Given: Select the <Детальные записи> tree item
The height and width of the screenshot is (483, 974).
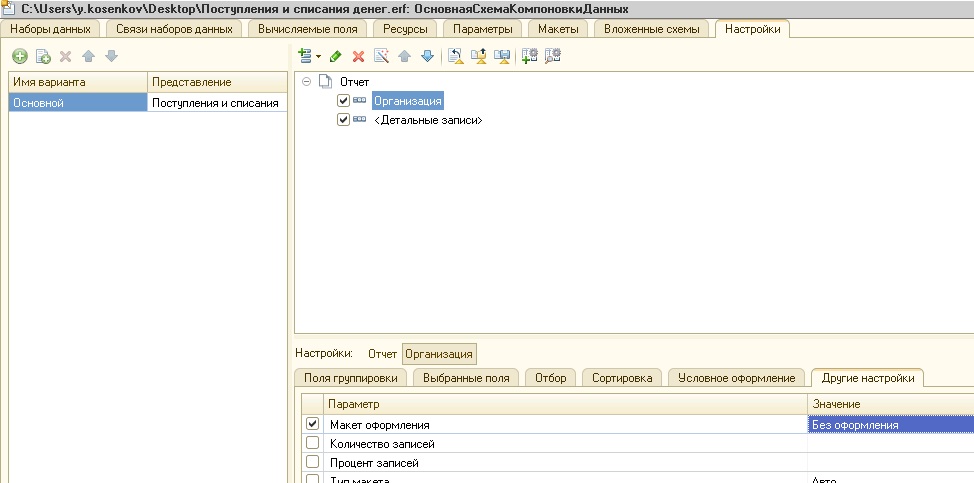Looking at the screenshot, I should [429, 120].
